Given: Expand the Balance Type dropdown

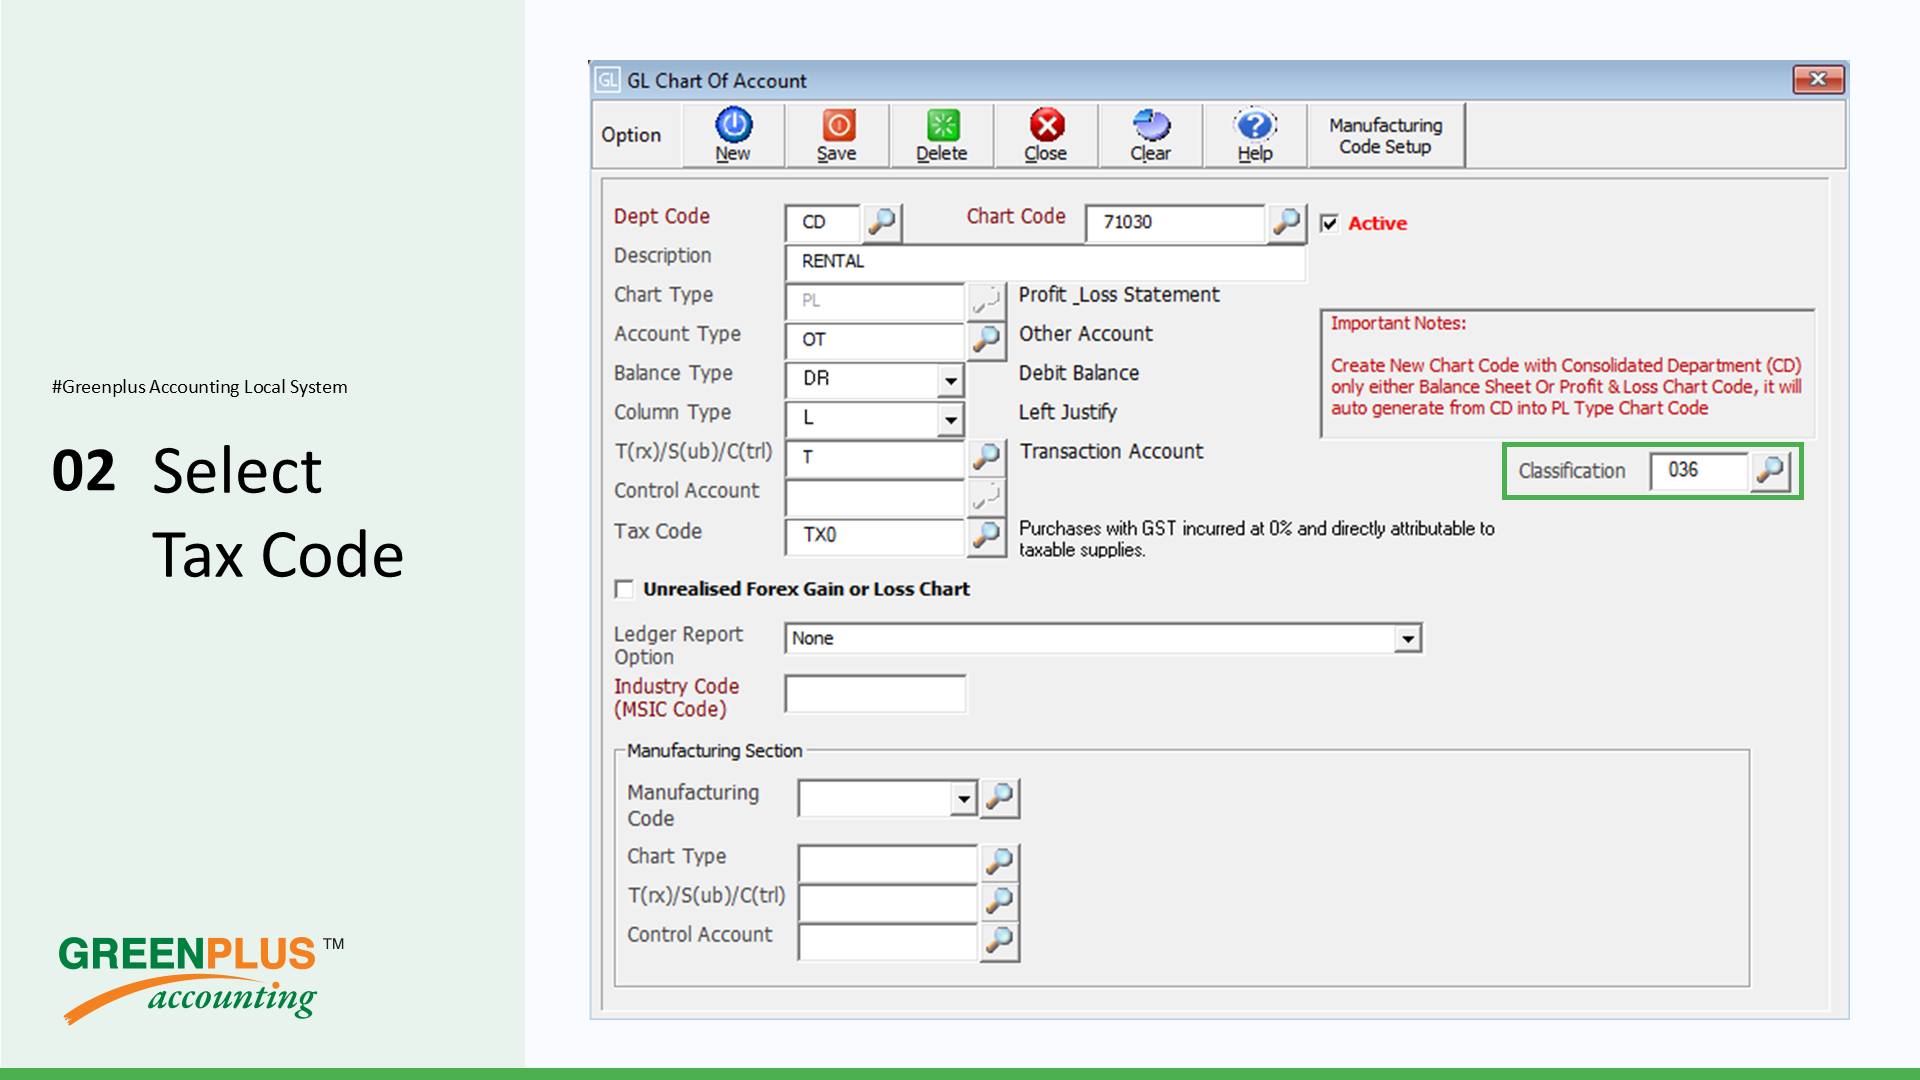Looking at the screenshot, I should (951, 380).
